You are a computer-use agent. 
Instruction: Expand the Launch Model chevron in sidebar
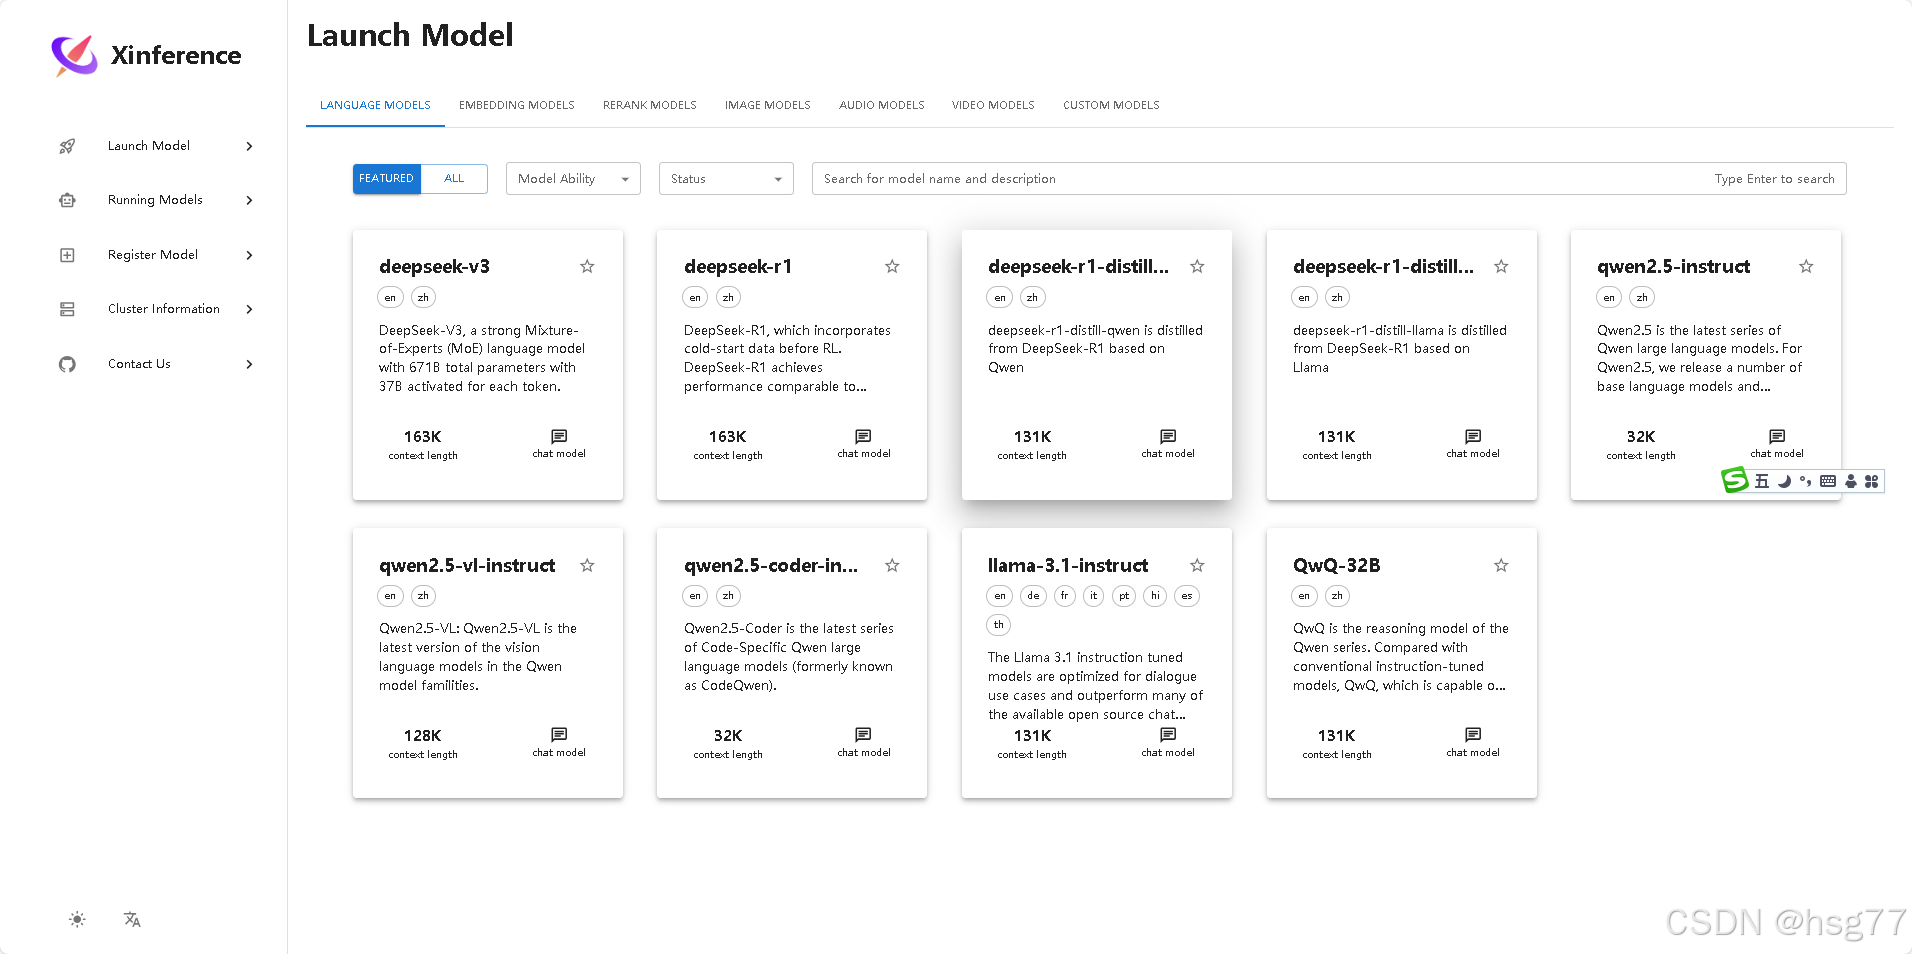pyautogui.click(x=249, y=146)
